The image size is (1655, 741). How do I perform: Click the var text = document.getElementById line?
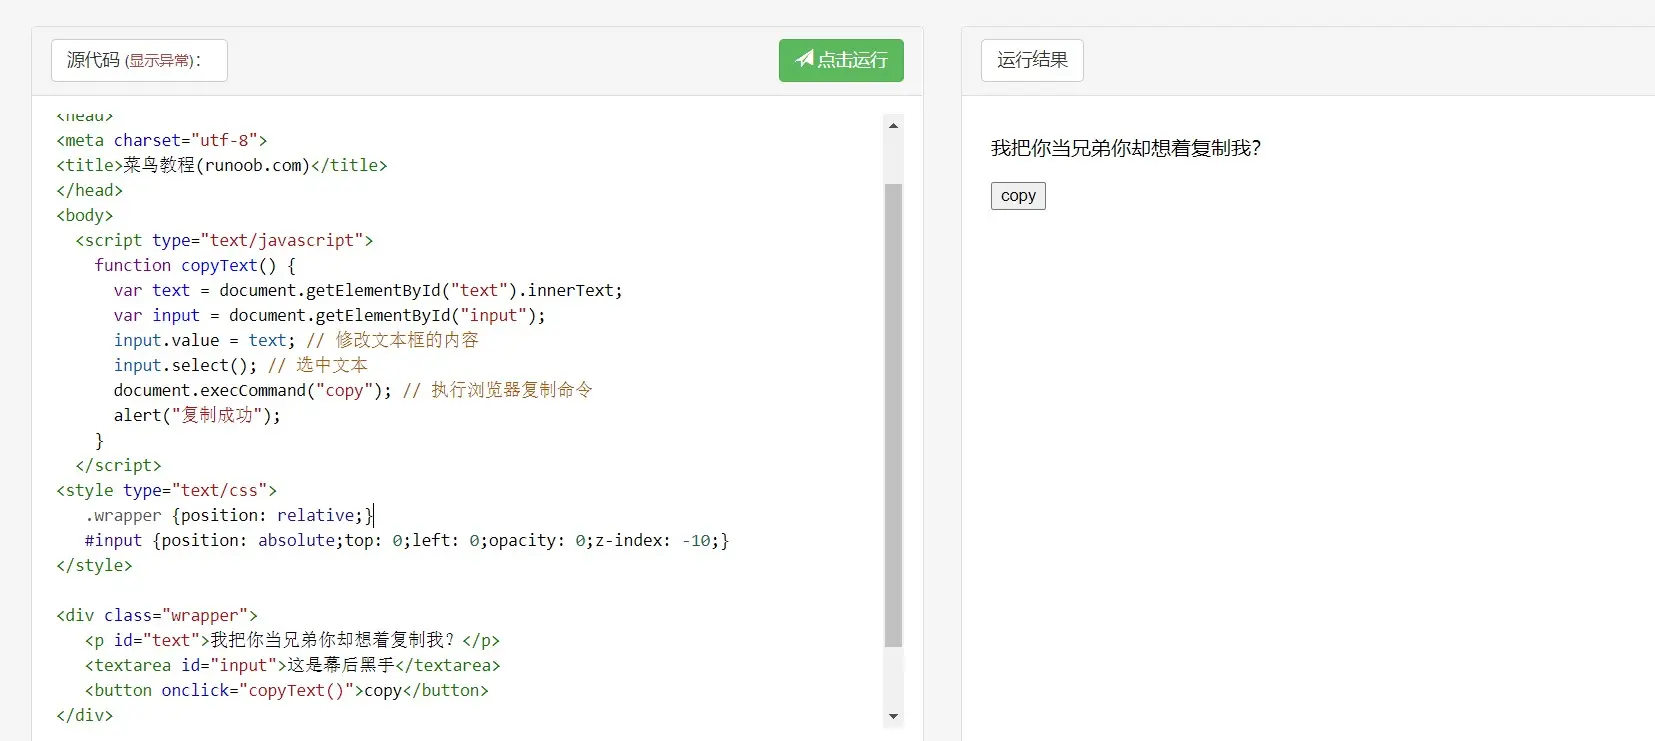point(368,290)
